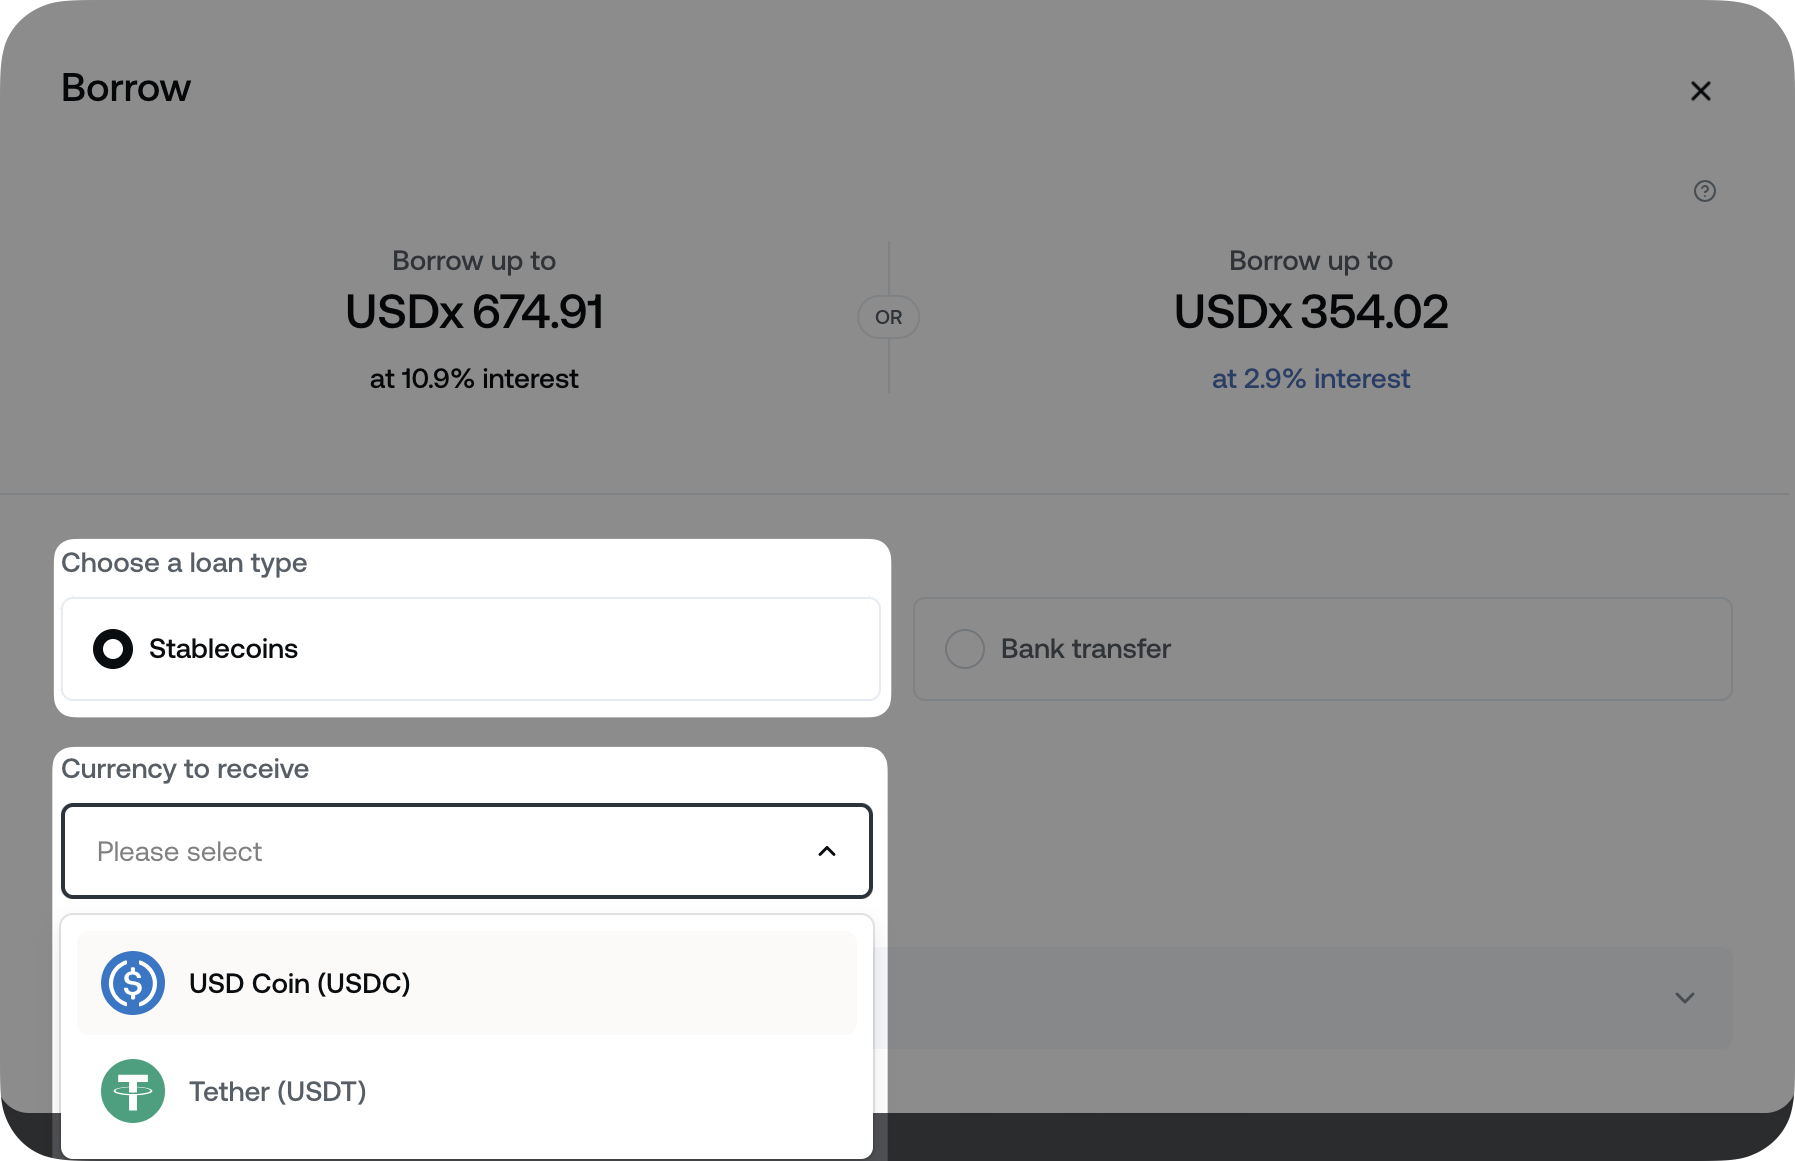Select the Stablecoins radio button
The height and width of the screenshot is (1161, 1795).
(x=113, y=649)
